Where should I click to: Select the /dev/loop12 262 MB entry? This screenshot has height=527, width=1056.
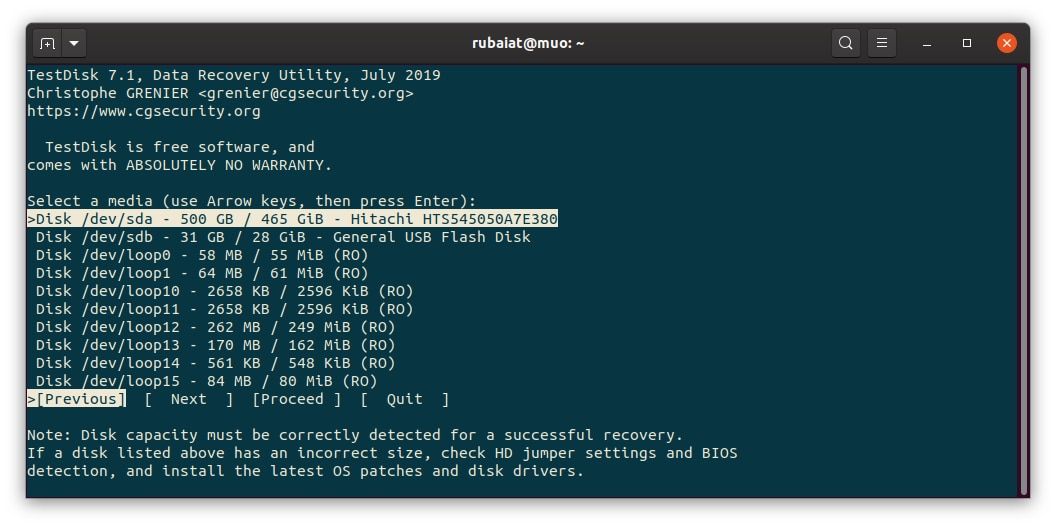(x=215, y=327)
